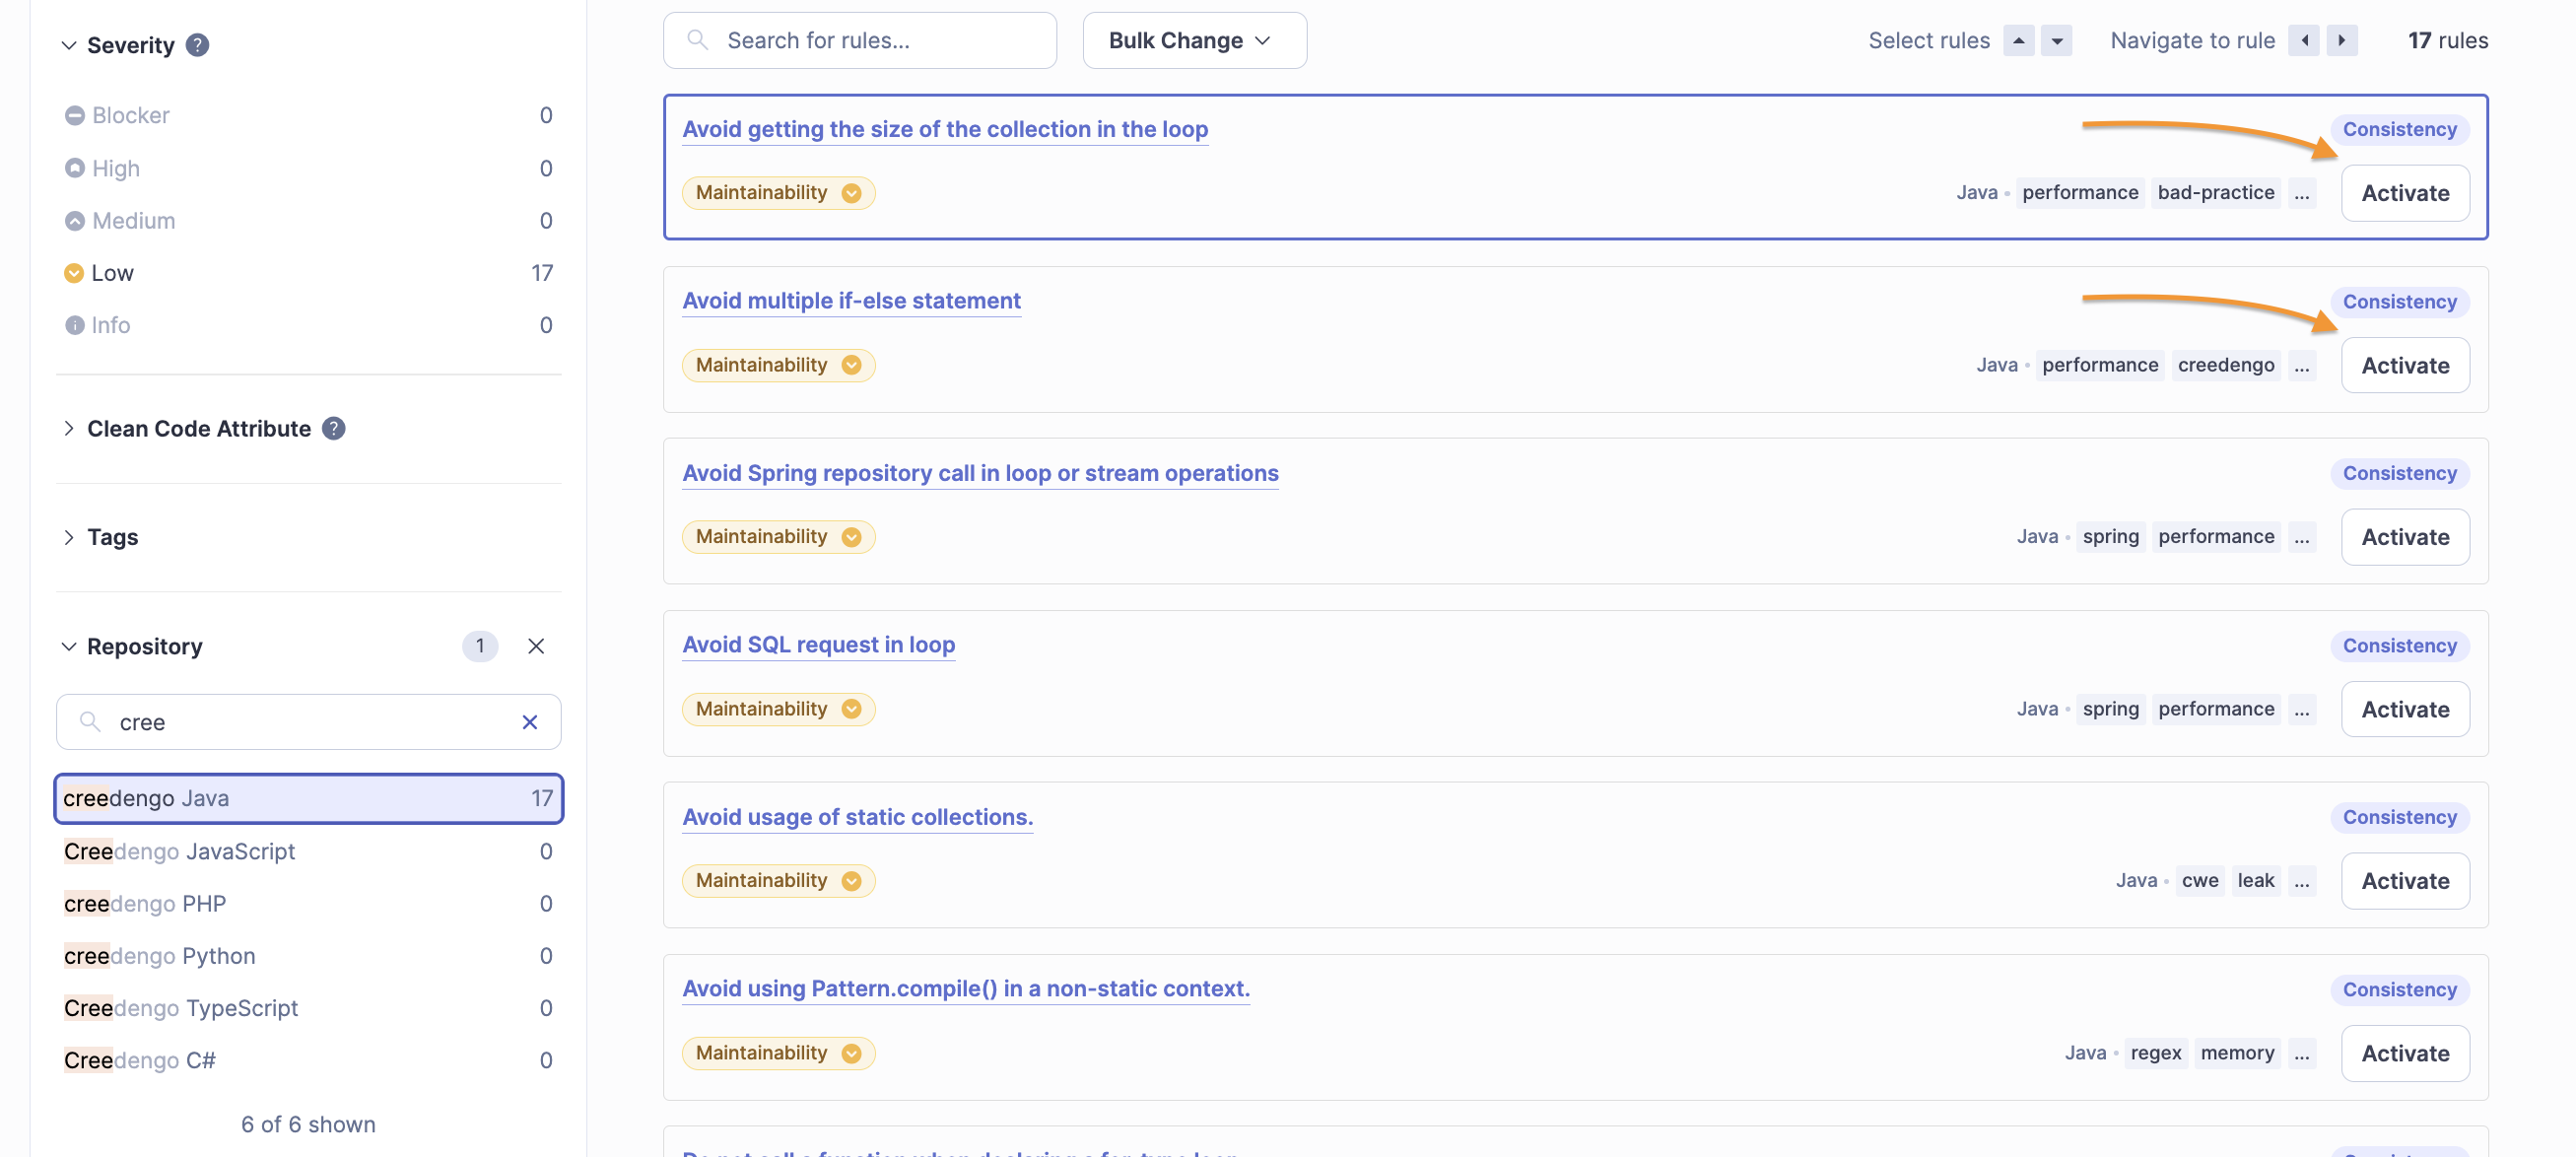Click the 'bad-practice' tag on first rule
Viewport: 2576px width, 1157px height.
pyautogui.click(x=2216, y=193)
